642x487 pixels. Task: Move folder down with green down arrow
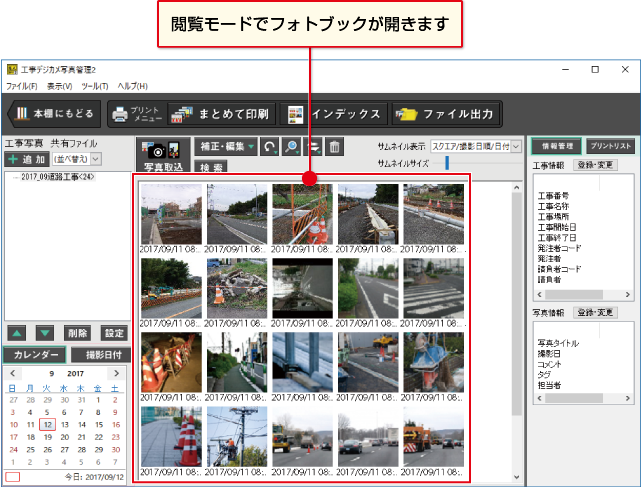(45, 333)
